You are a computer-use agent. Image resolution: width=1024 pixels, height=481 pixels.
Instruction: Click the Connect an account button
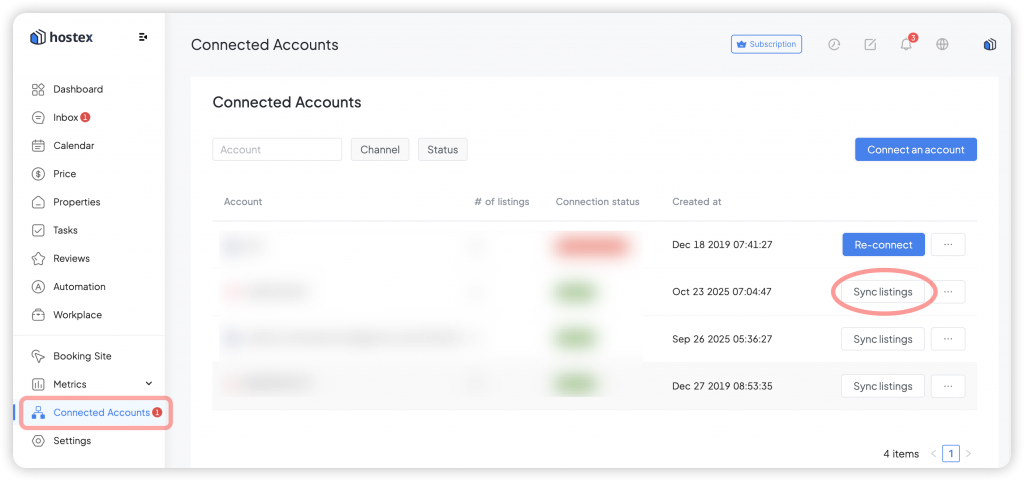pos(915,150)
